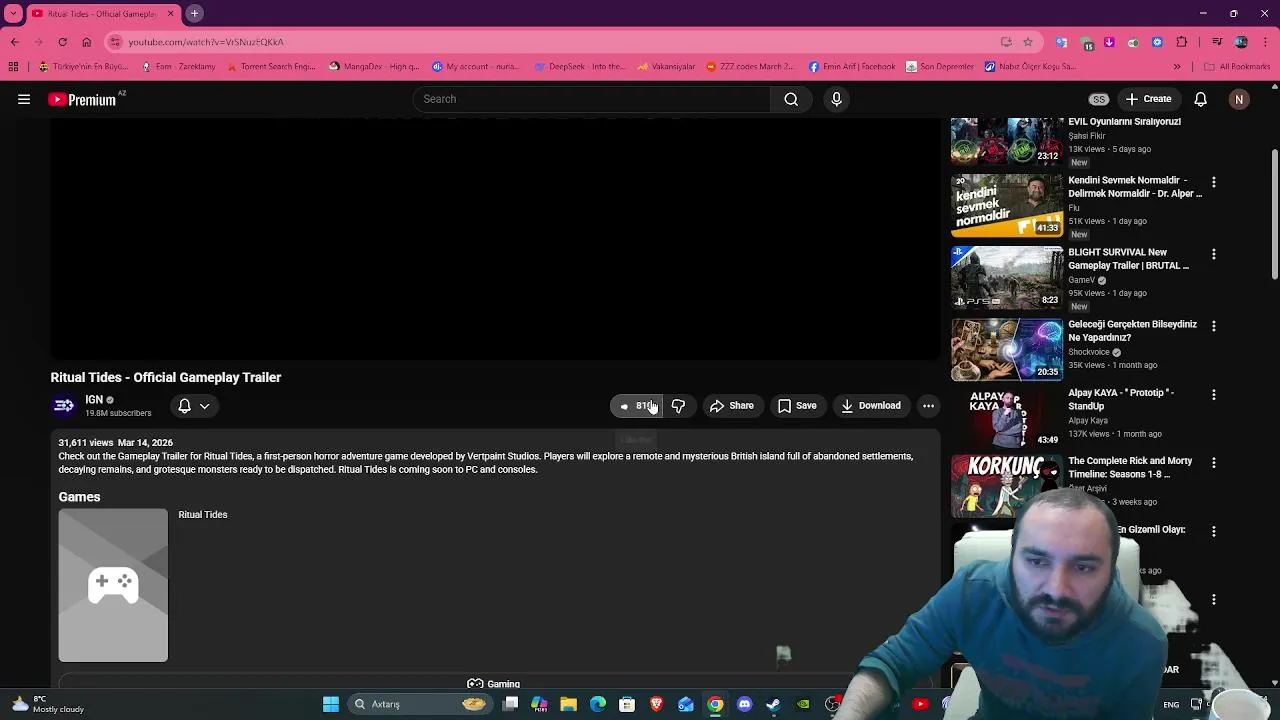Go to YouTube Premium home logo

pyautogui.click(x=82, y=99)
